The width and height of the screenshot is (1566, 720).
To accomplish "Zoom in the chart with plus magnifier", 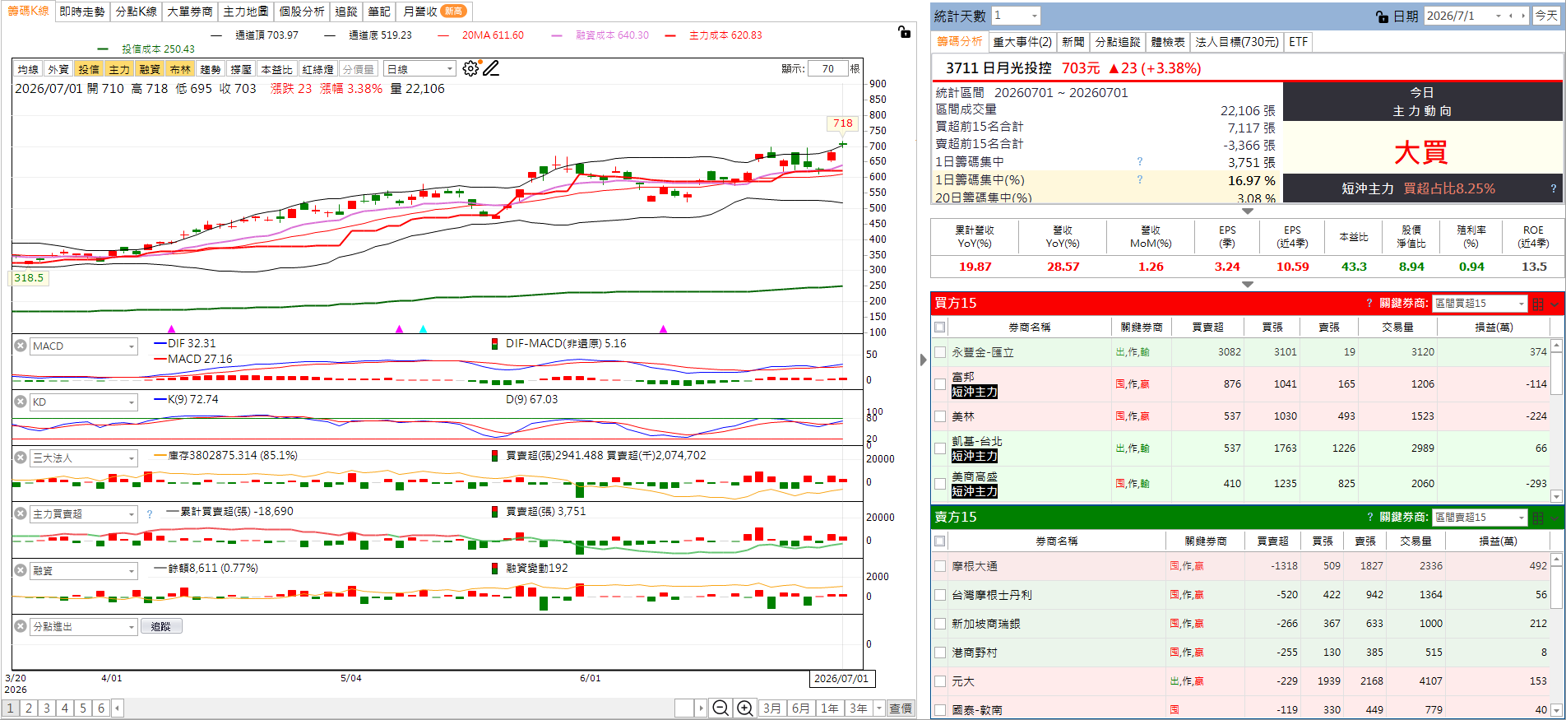I will (x=745, y=708).
